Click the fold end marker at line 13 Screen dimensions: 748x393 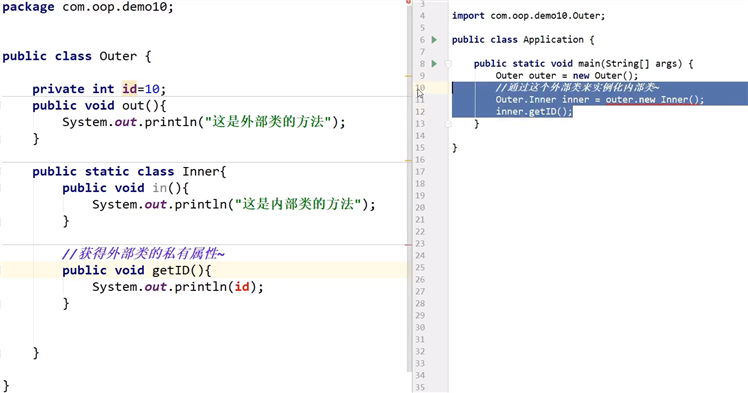pos(448,124)
